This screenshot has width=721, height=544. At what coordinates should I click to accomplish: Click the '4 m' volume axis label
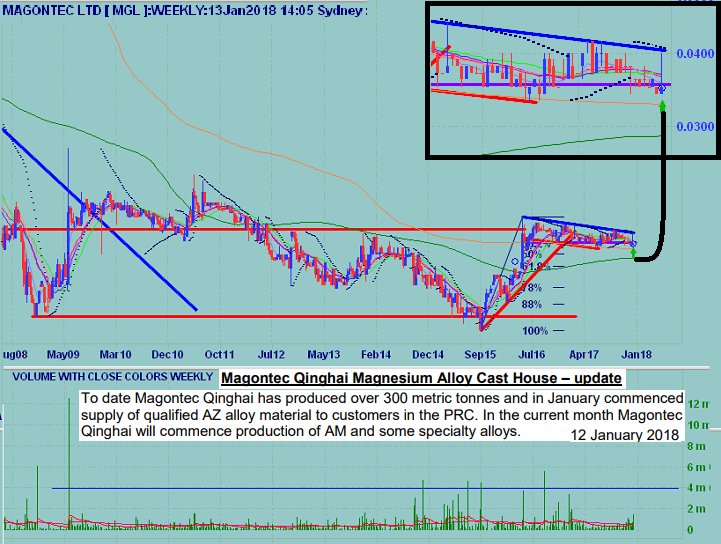[697, 487]
